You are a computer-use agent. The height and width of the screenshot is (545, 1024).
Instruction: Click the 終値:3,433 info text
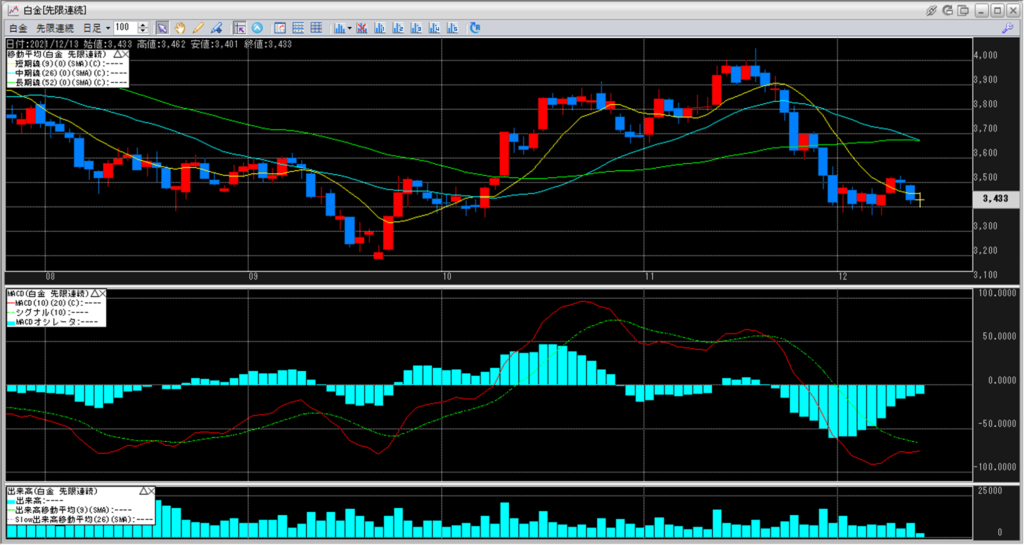[268, 44]
